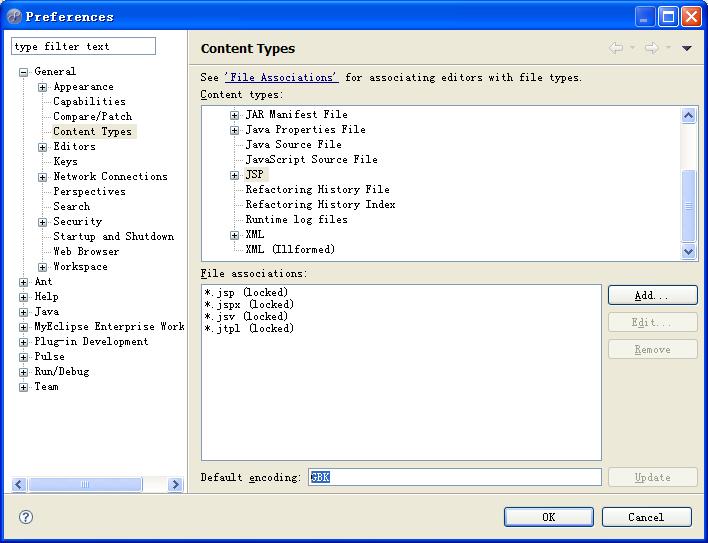This screenshot has width=708, height=543.
Task: Select XML (Illformed) content type
Action: pos(290,249)
